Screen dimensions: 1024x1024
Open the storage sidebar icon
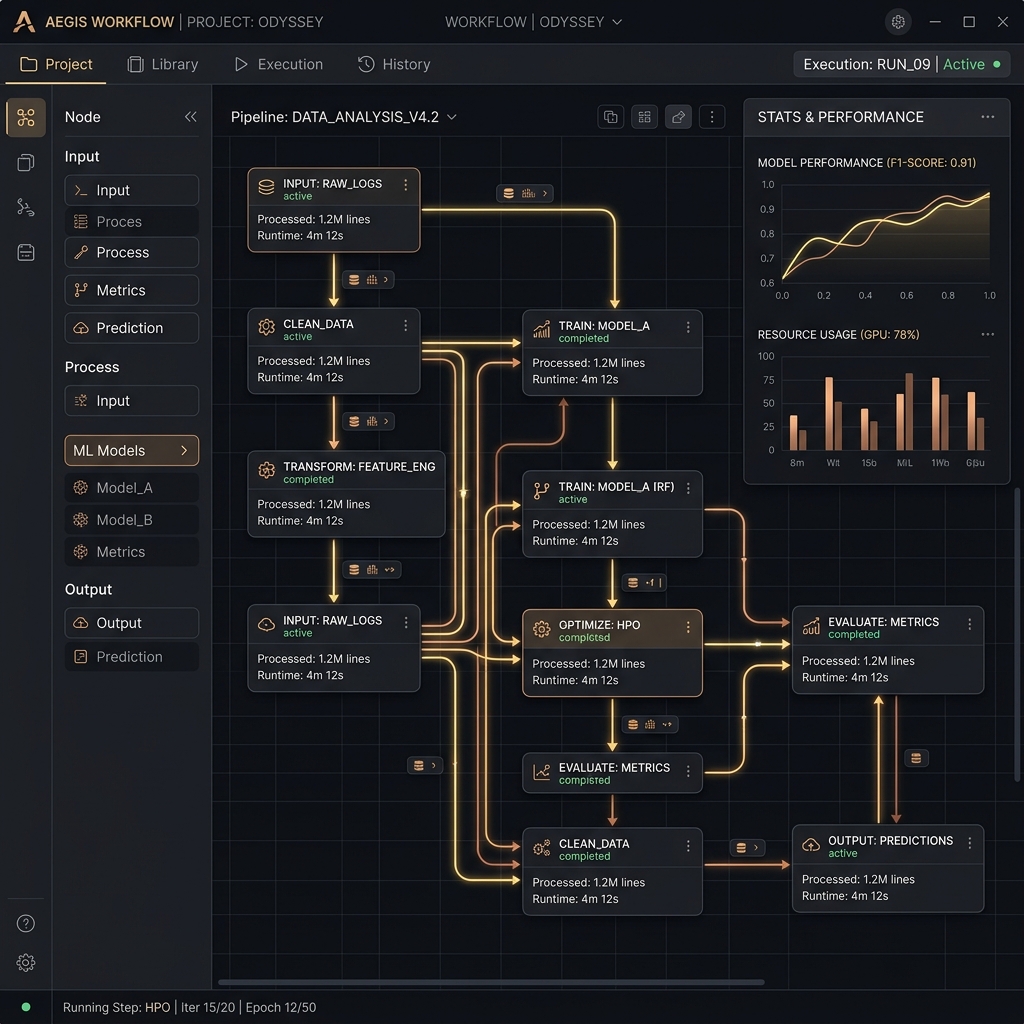coord(25,252)
